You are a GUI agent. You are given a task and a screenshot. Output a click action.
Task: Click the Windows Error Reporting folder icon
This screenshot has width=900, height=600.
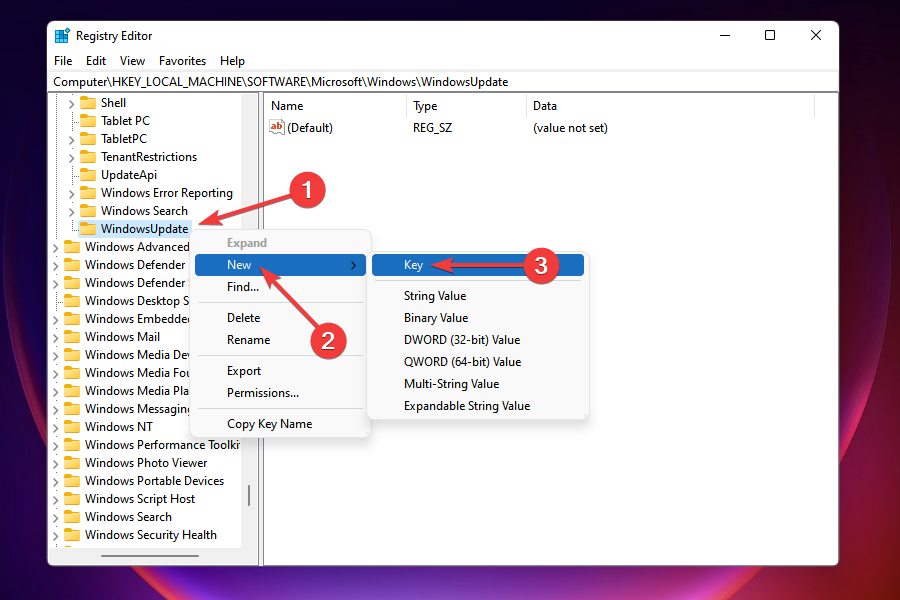pos(88,193)
